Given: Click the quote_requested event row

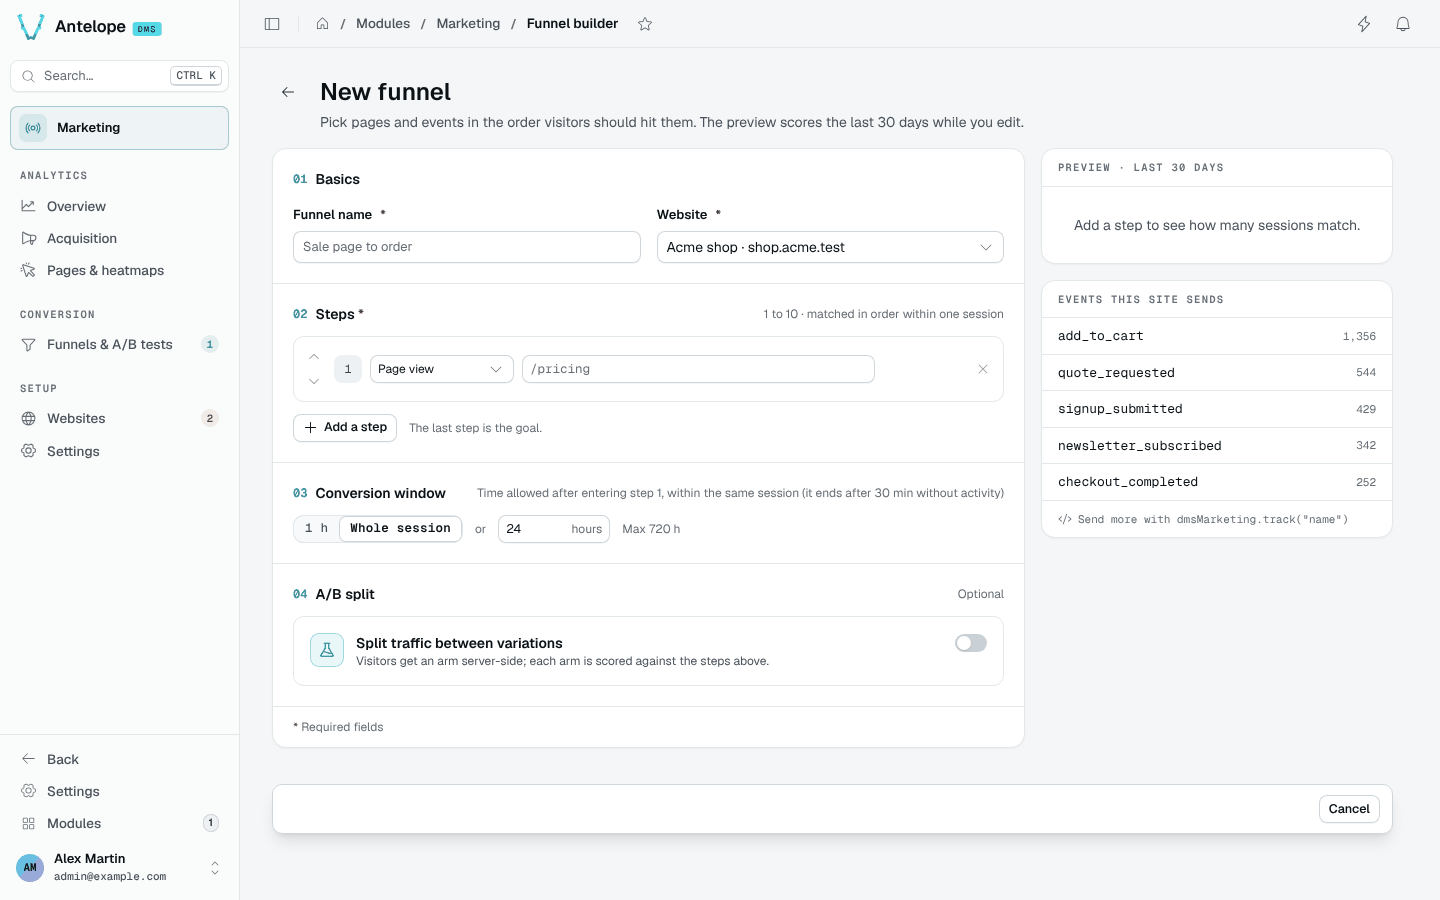Looking at the screenshot, I should (x=1217, y=373).
